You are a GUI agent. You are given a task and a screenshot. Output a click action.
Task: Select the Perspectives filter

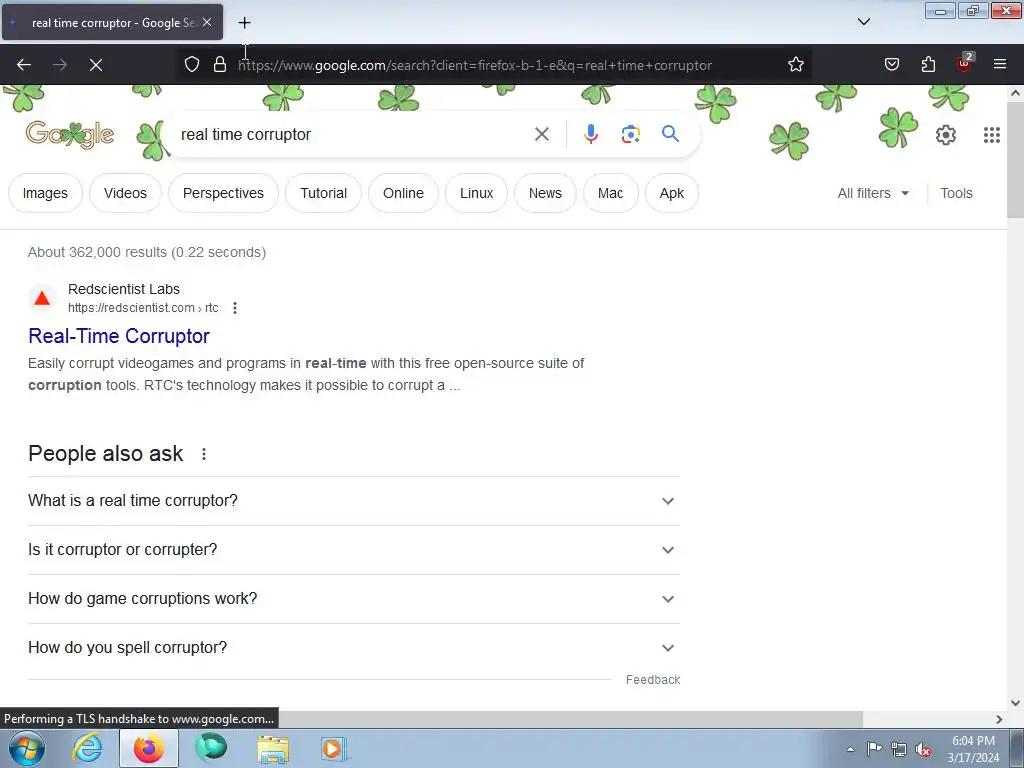(223, 193)
